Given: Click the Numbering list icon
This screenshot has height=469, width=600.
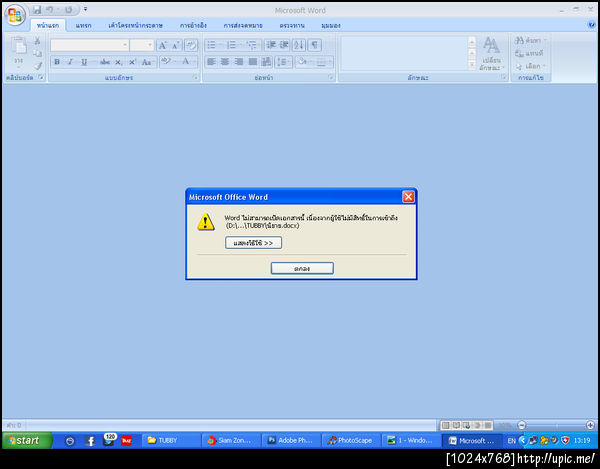Looking at the screenshot, I should pos(232,45).
